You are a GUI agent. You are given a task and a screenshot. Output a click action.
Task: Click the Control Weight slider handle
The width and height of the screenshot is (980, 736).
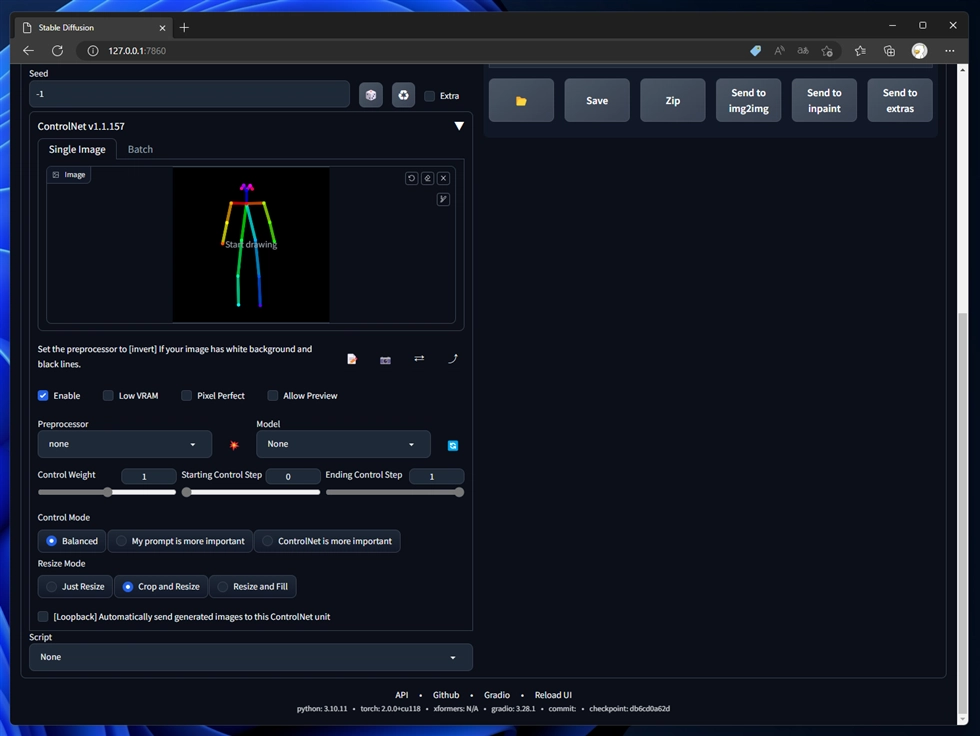108,492
